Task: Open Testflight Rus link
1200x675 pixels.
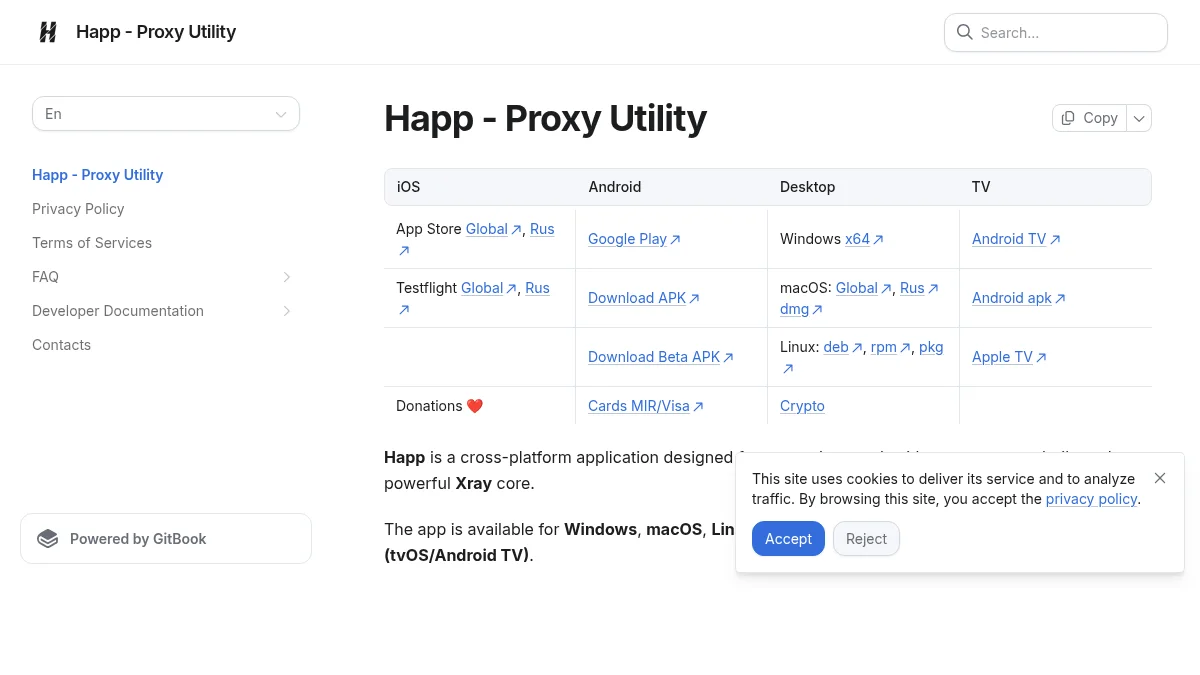Action: point(537,288)
